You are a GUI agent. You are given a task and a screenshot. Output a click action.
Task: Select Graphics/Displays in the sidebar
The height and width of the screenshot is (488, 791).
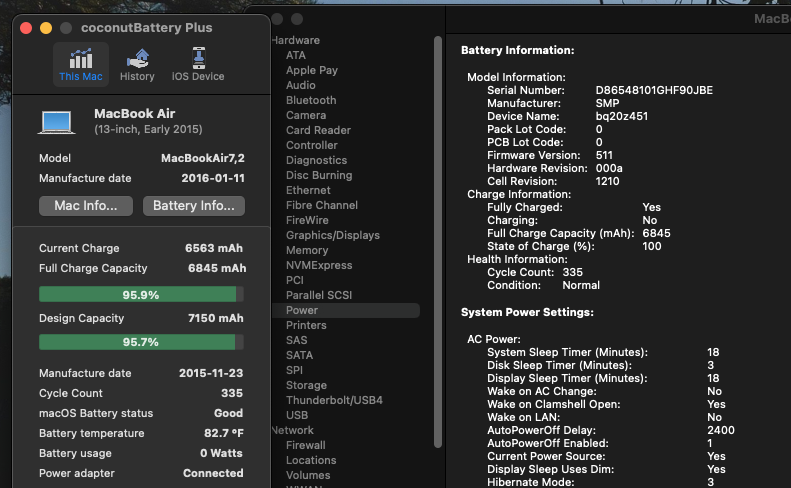click(x=332, y=235)
